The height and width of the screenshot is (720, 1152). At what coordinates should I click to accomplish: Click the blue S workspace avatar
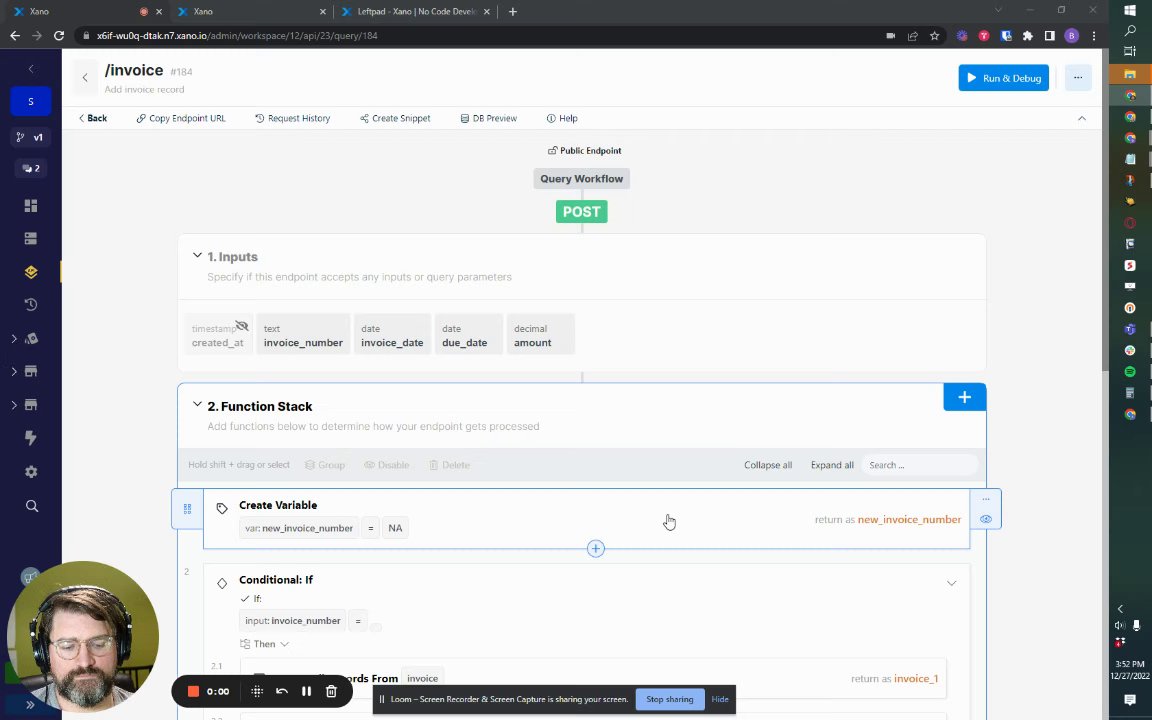(x=31, y=101)
